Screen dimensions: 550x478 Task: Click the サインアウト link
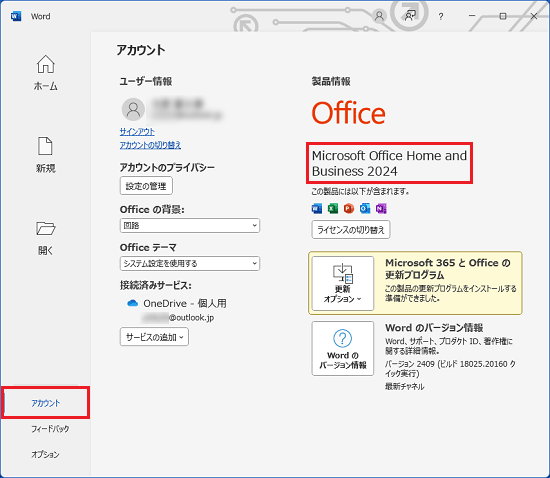137,132
